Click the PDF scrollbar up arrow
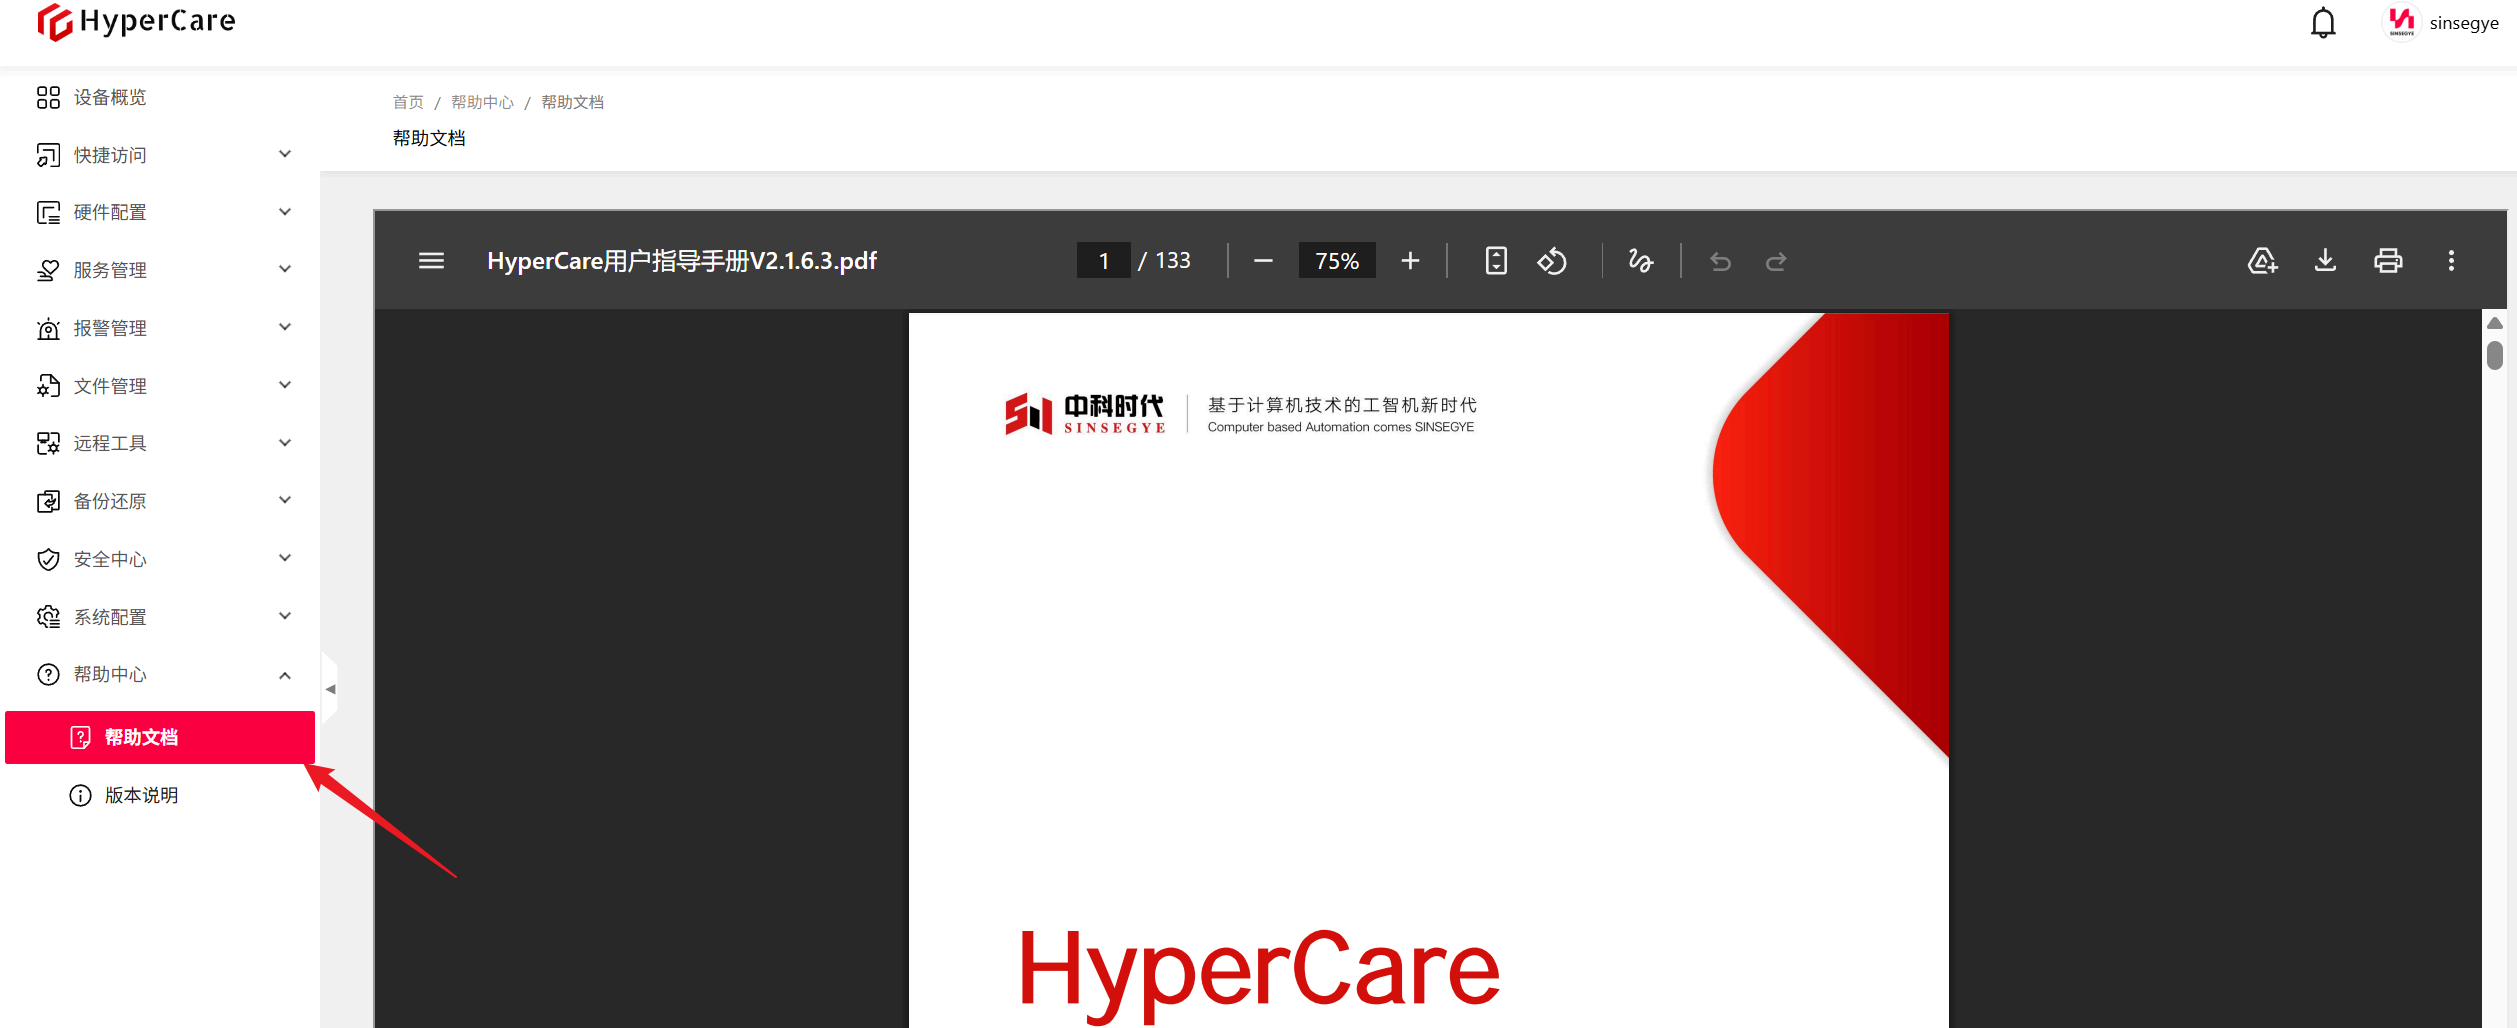2517x1028 pixels. pos(2495,323)
